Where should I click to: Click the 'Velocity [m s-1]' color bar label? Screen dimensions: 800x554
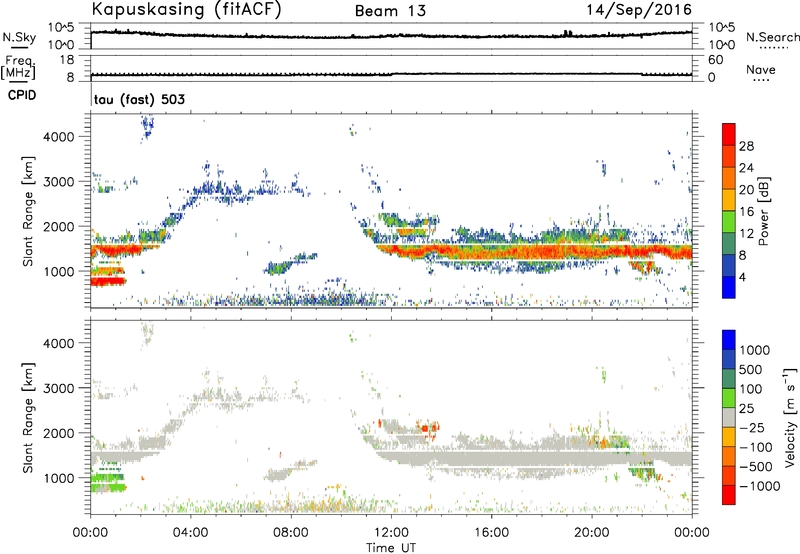(790, 416)
